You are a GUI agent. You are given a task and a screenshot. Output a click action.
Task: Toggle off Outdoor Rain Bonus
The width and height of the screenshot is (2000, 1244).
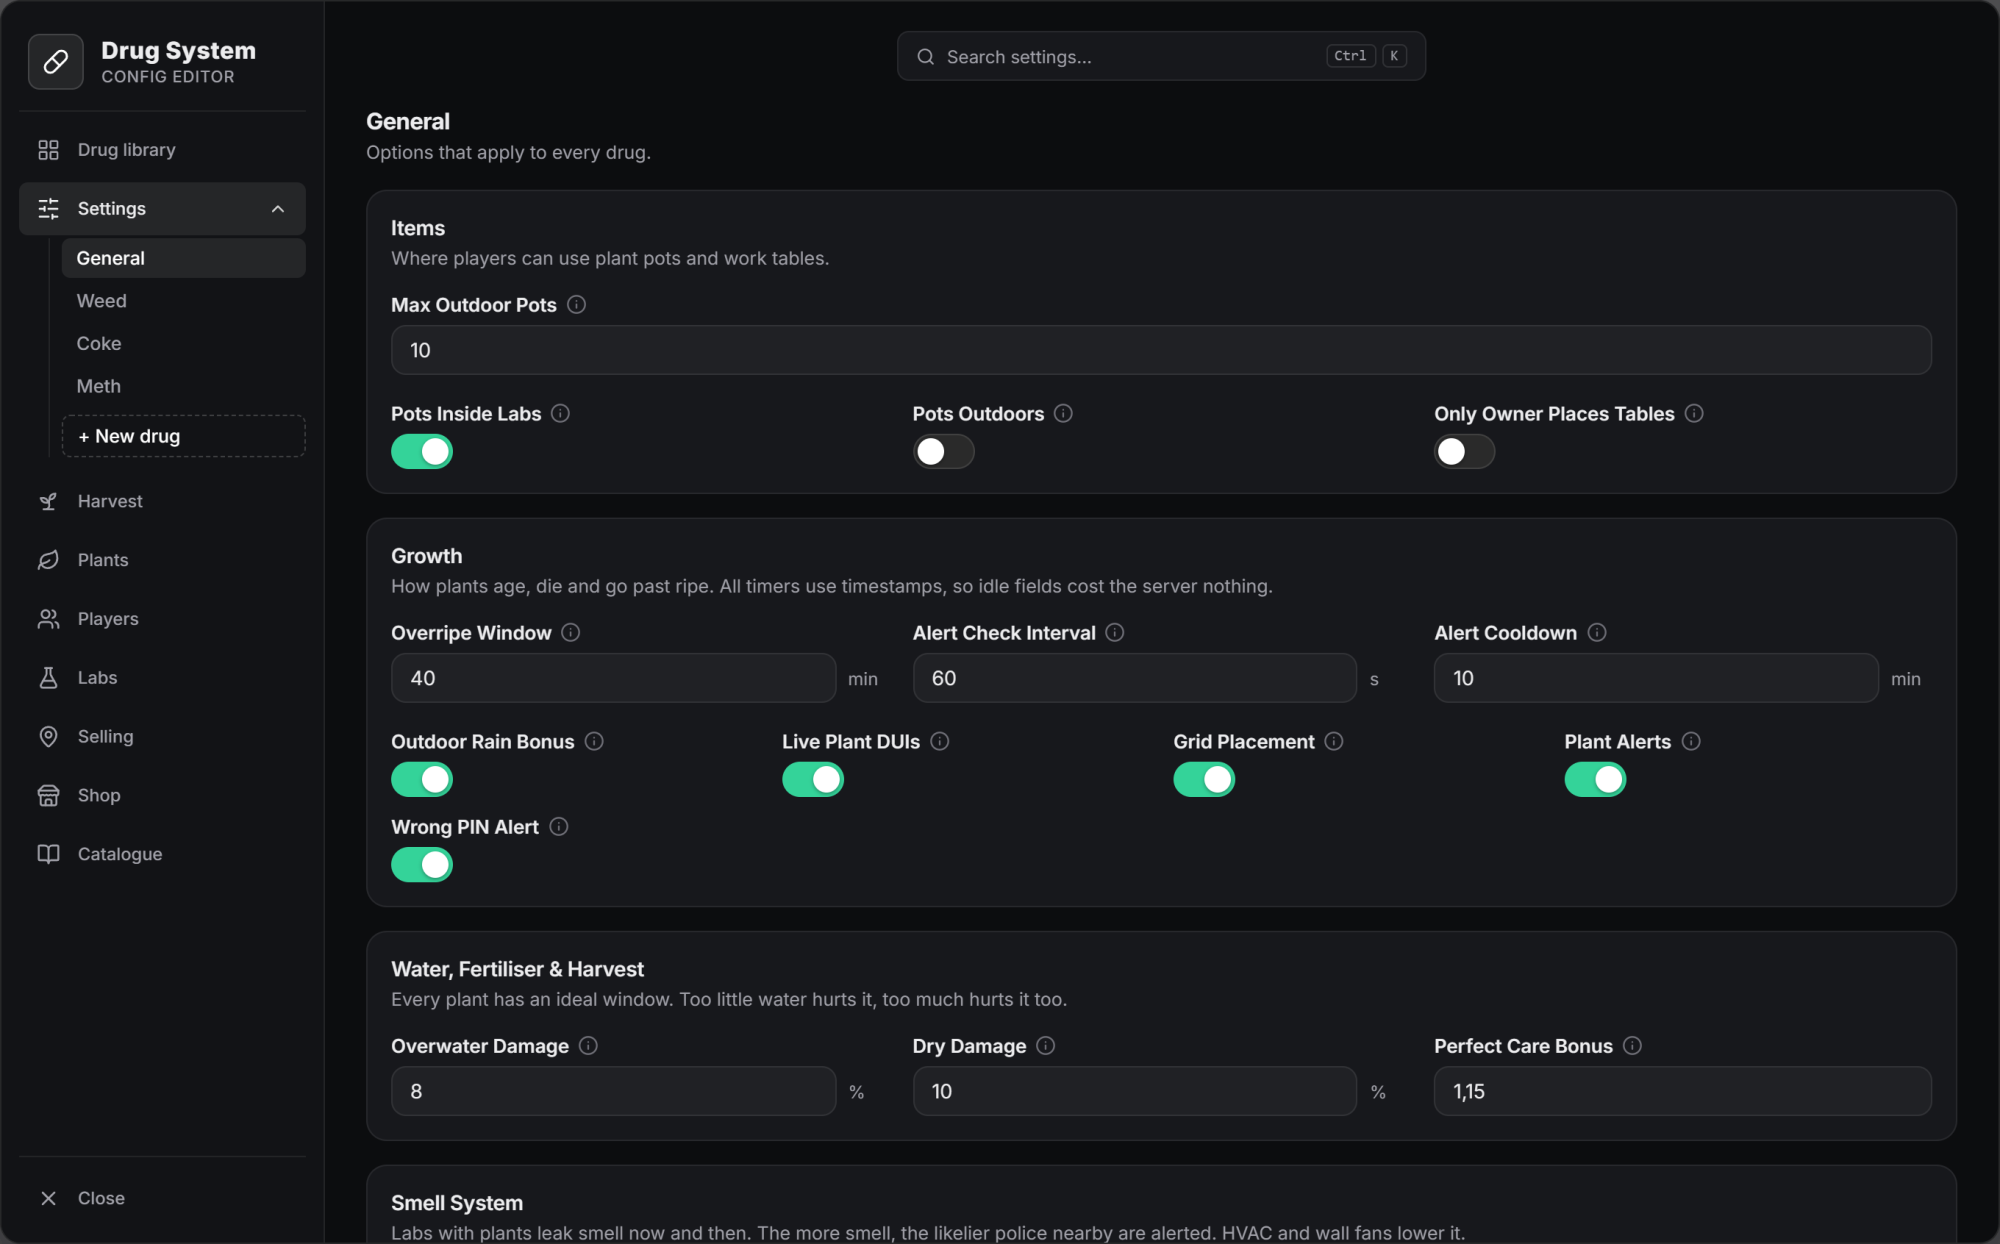[x=422, y=779]
